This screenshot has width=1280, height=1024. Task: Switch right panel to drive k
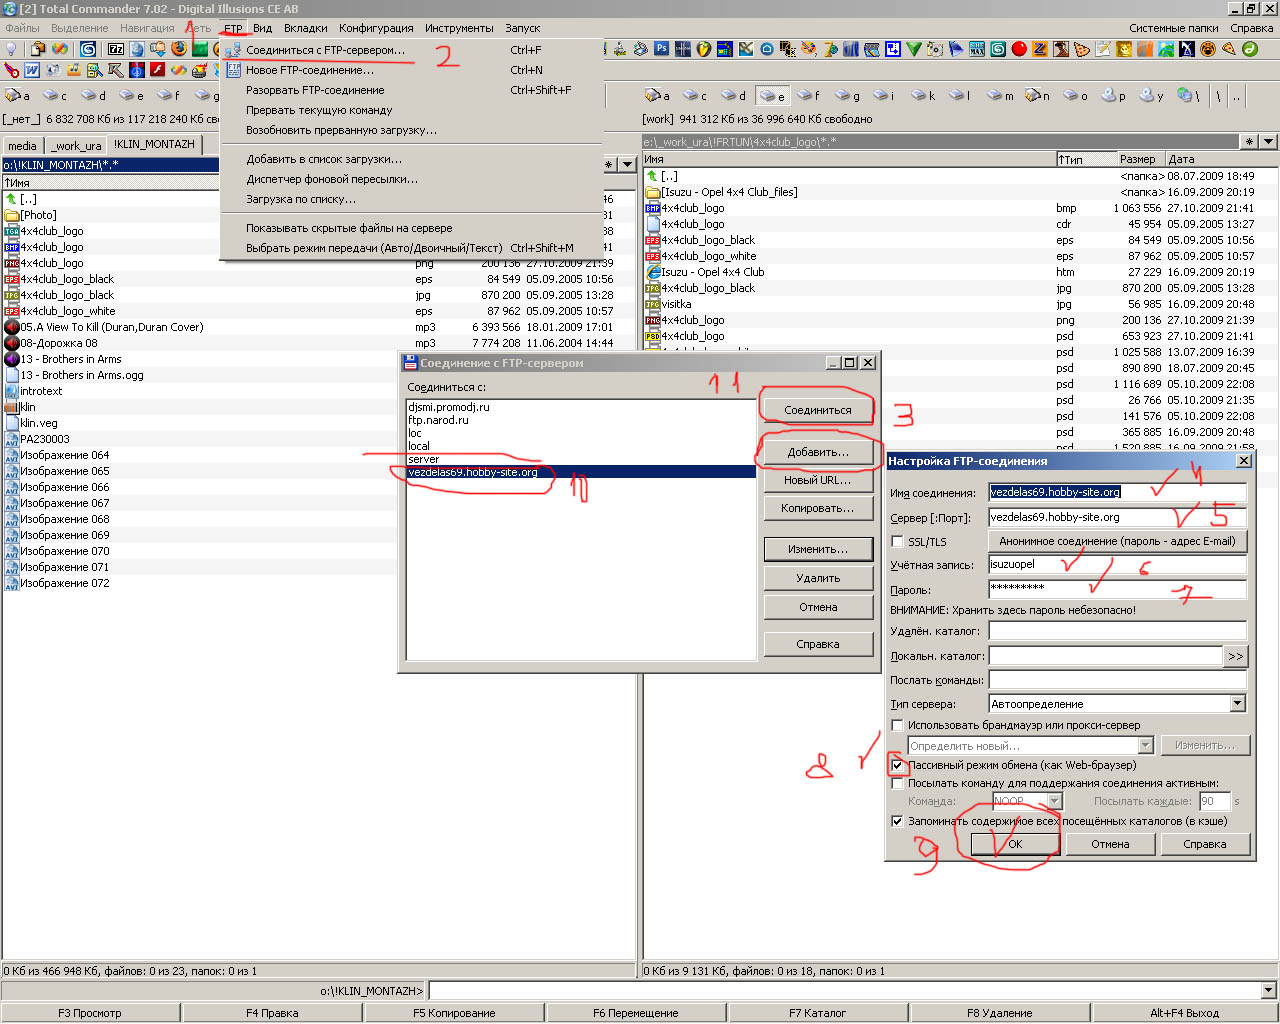click(x=924, y=96)
